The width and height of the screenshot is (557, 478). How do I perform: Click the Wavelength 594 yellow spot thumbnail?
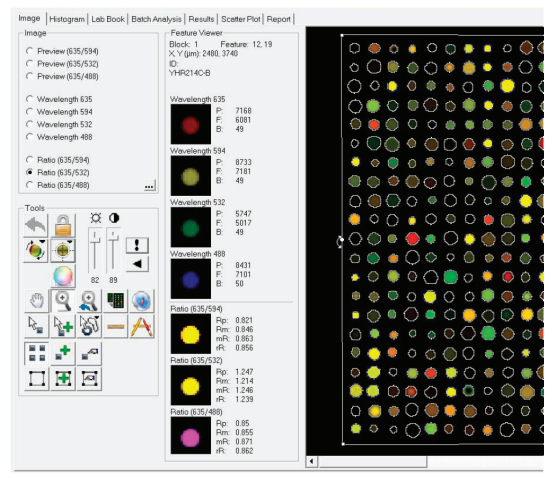(191, 176)
